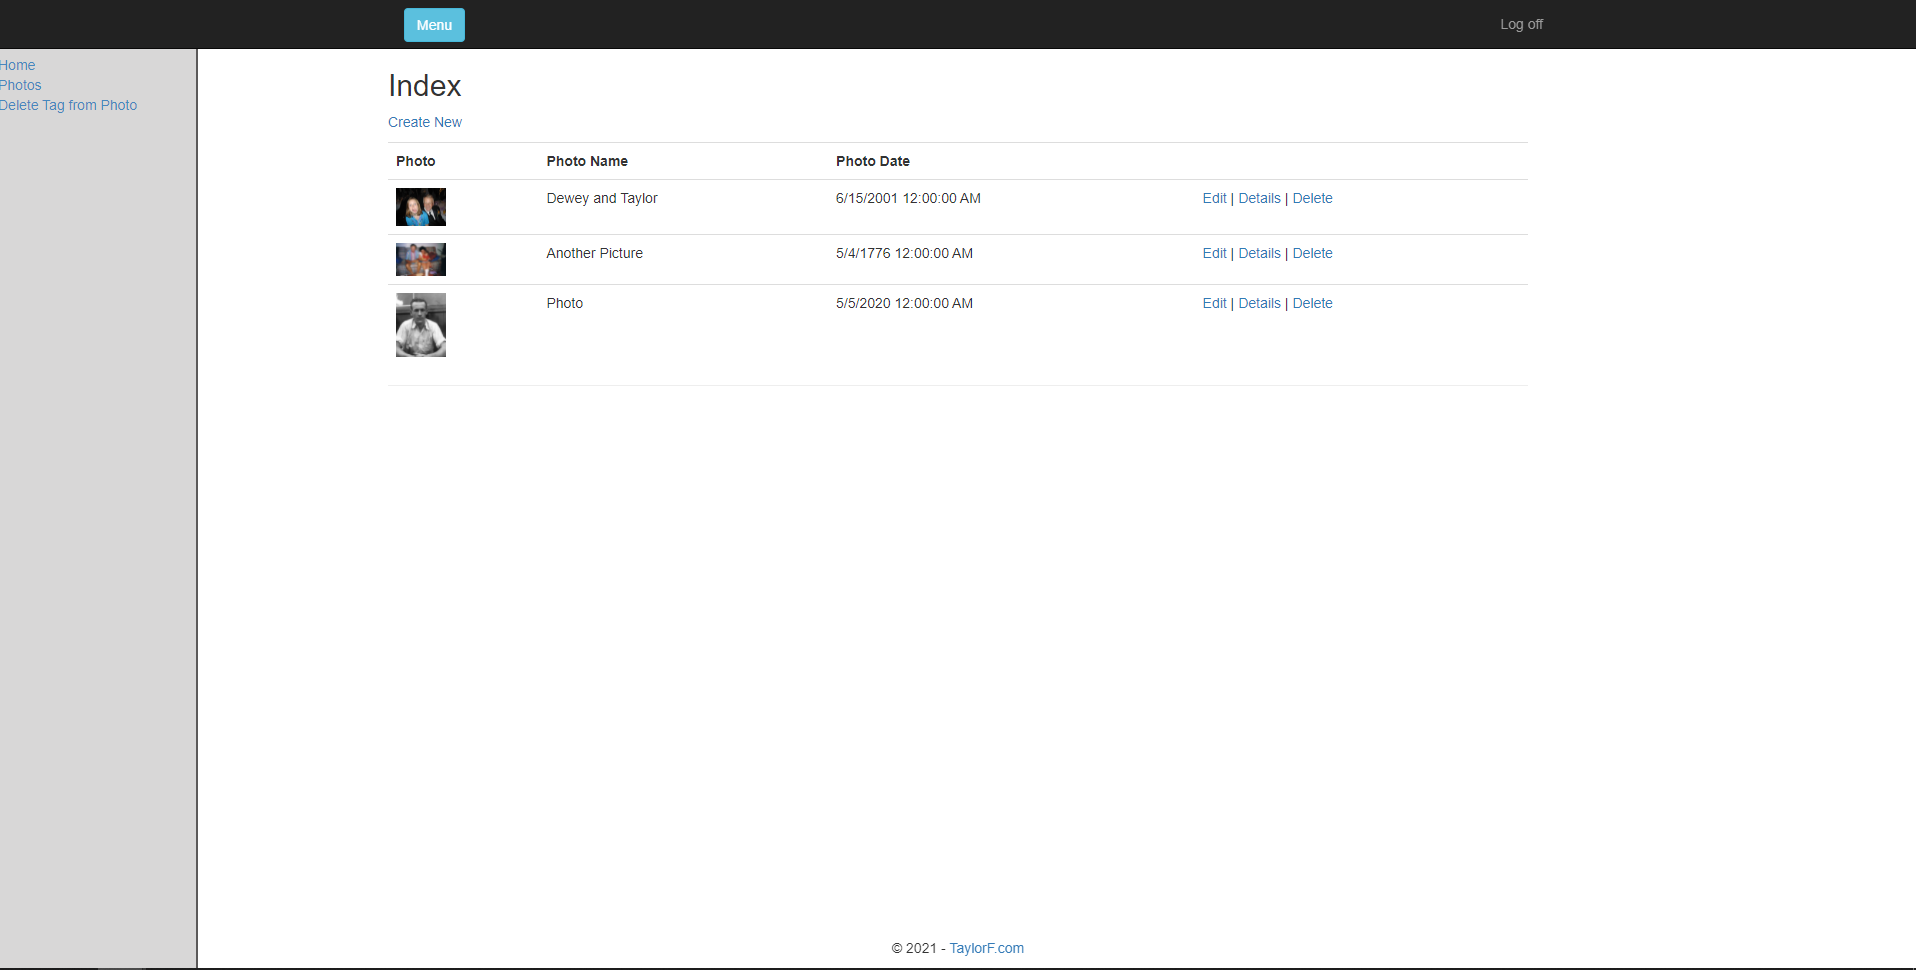View Details for Another Picture
The height and width of the screenshot is (970, 1916).
pos(1259,253)
